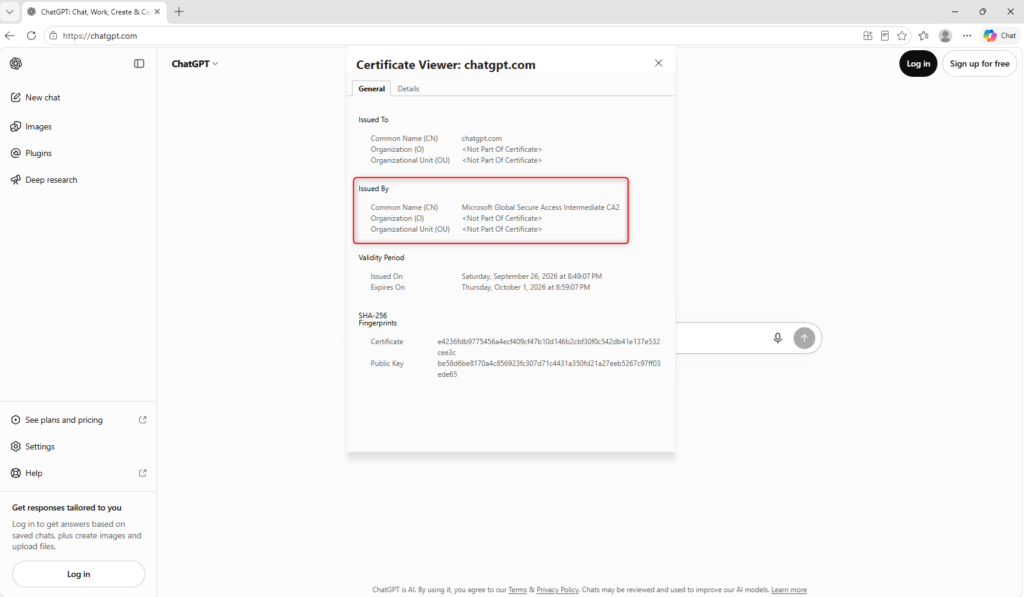The image size is (1024, 597).
Task: Click the microphone dictation icon
Action: [777, 338]
